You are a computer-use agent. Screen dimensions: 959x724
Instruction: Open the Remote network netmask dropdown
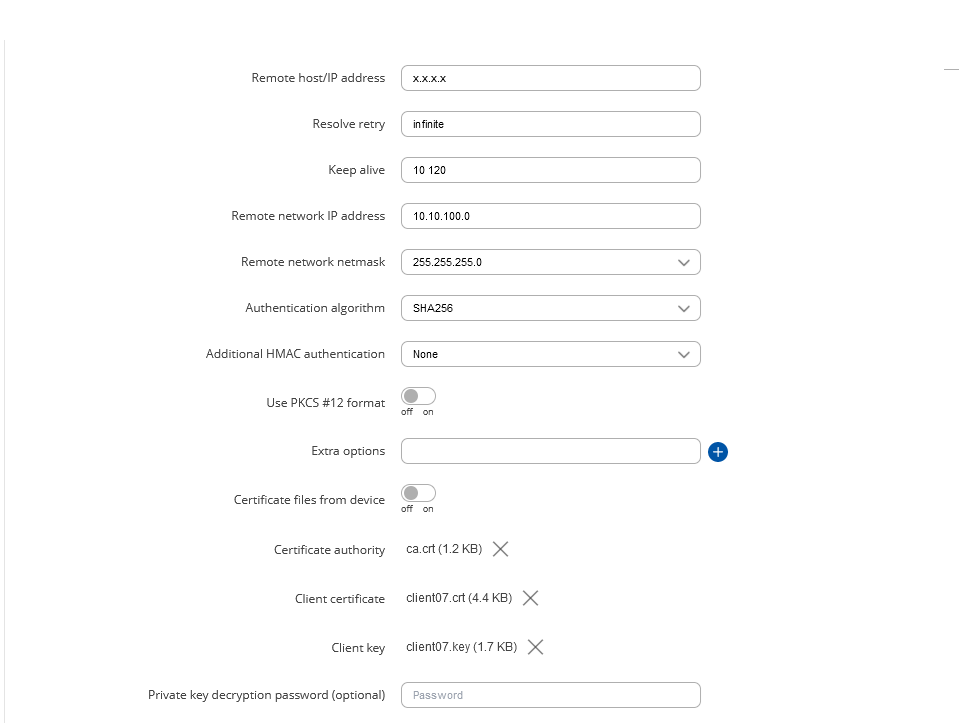pyautogui.click(x=550, y=262)
